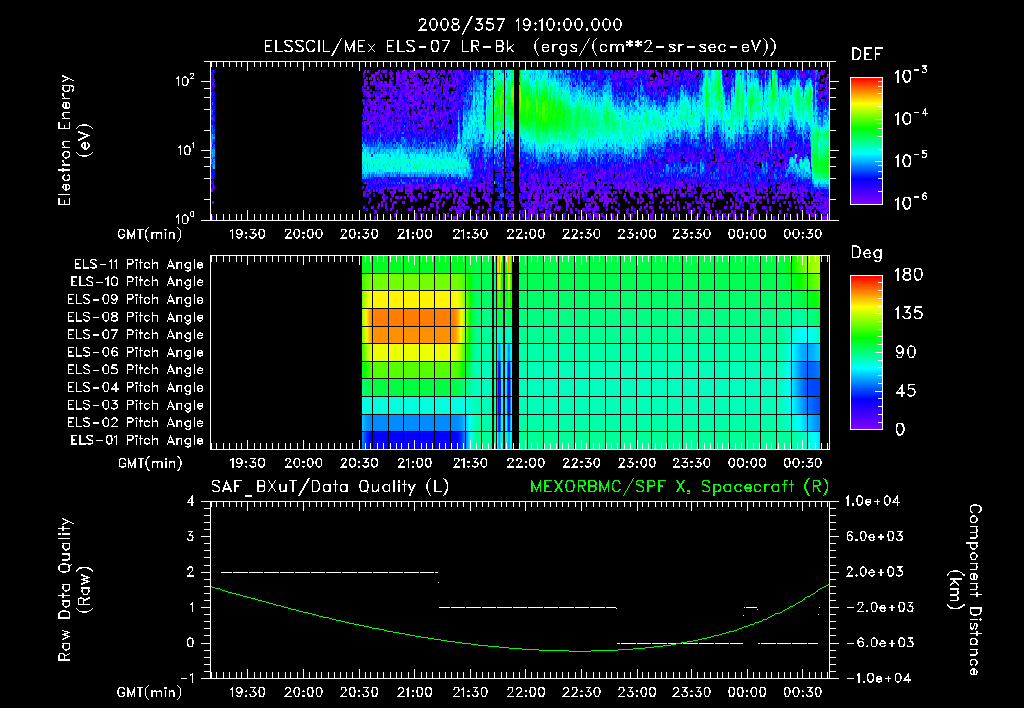This screenshot has height=708, width=1024.
Task: Click the Deg pitch angle color bar
Action: (866, 352)
